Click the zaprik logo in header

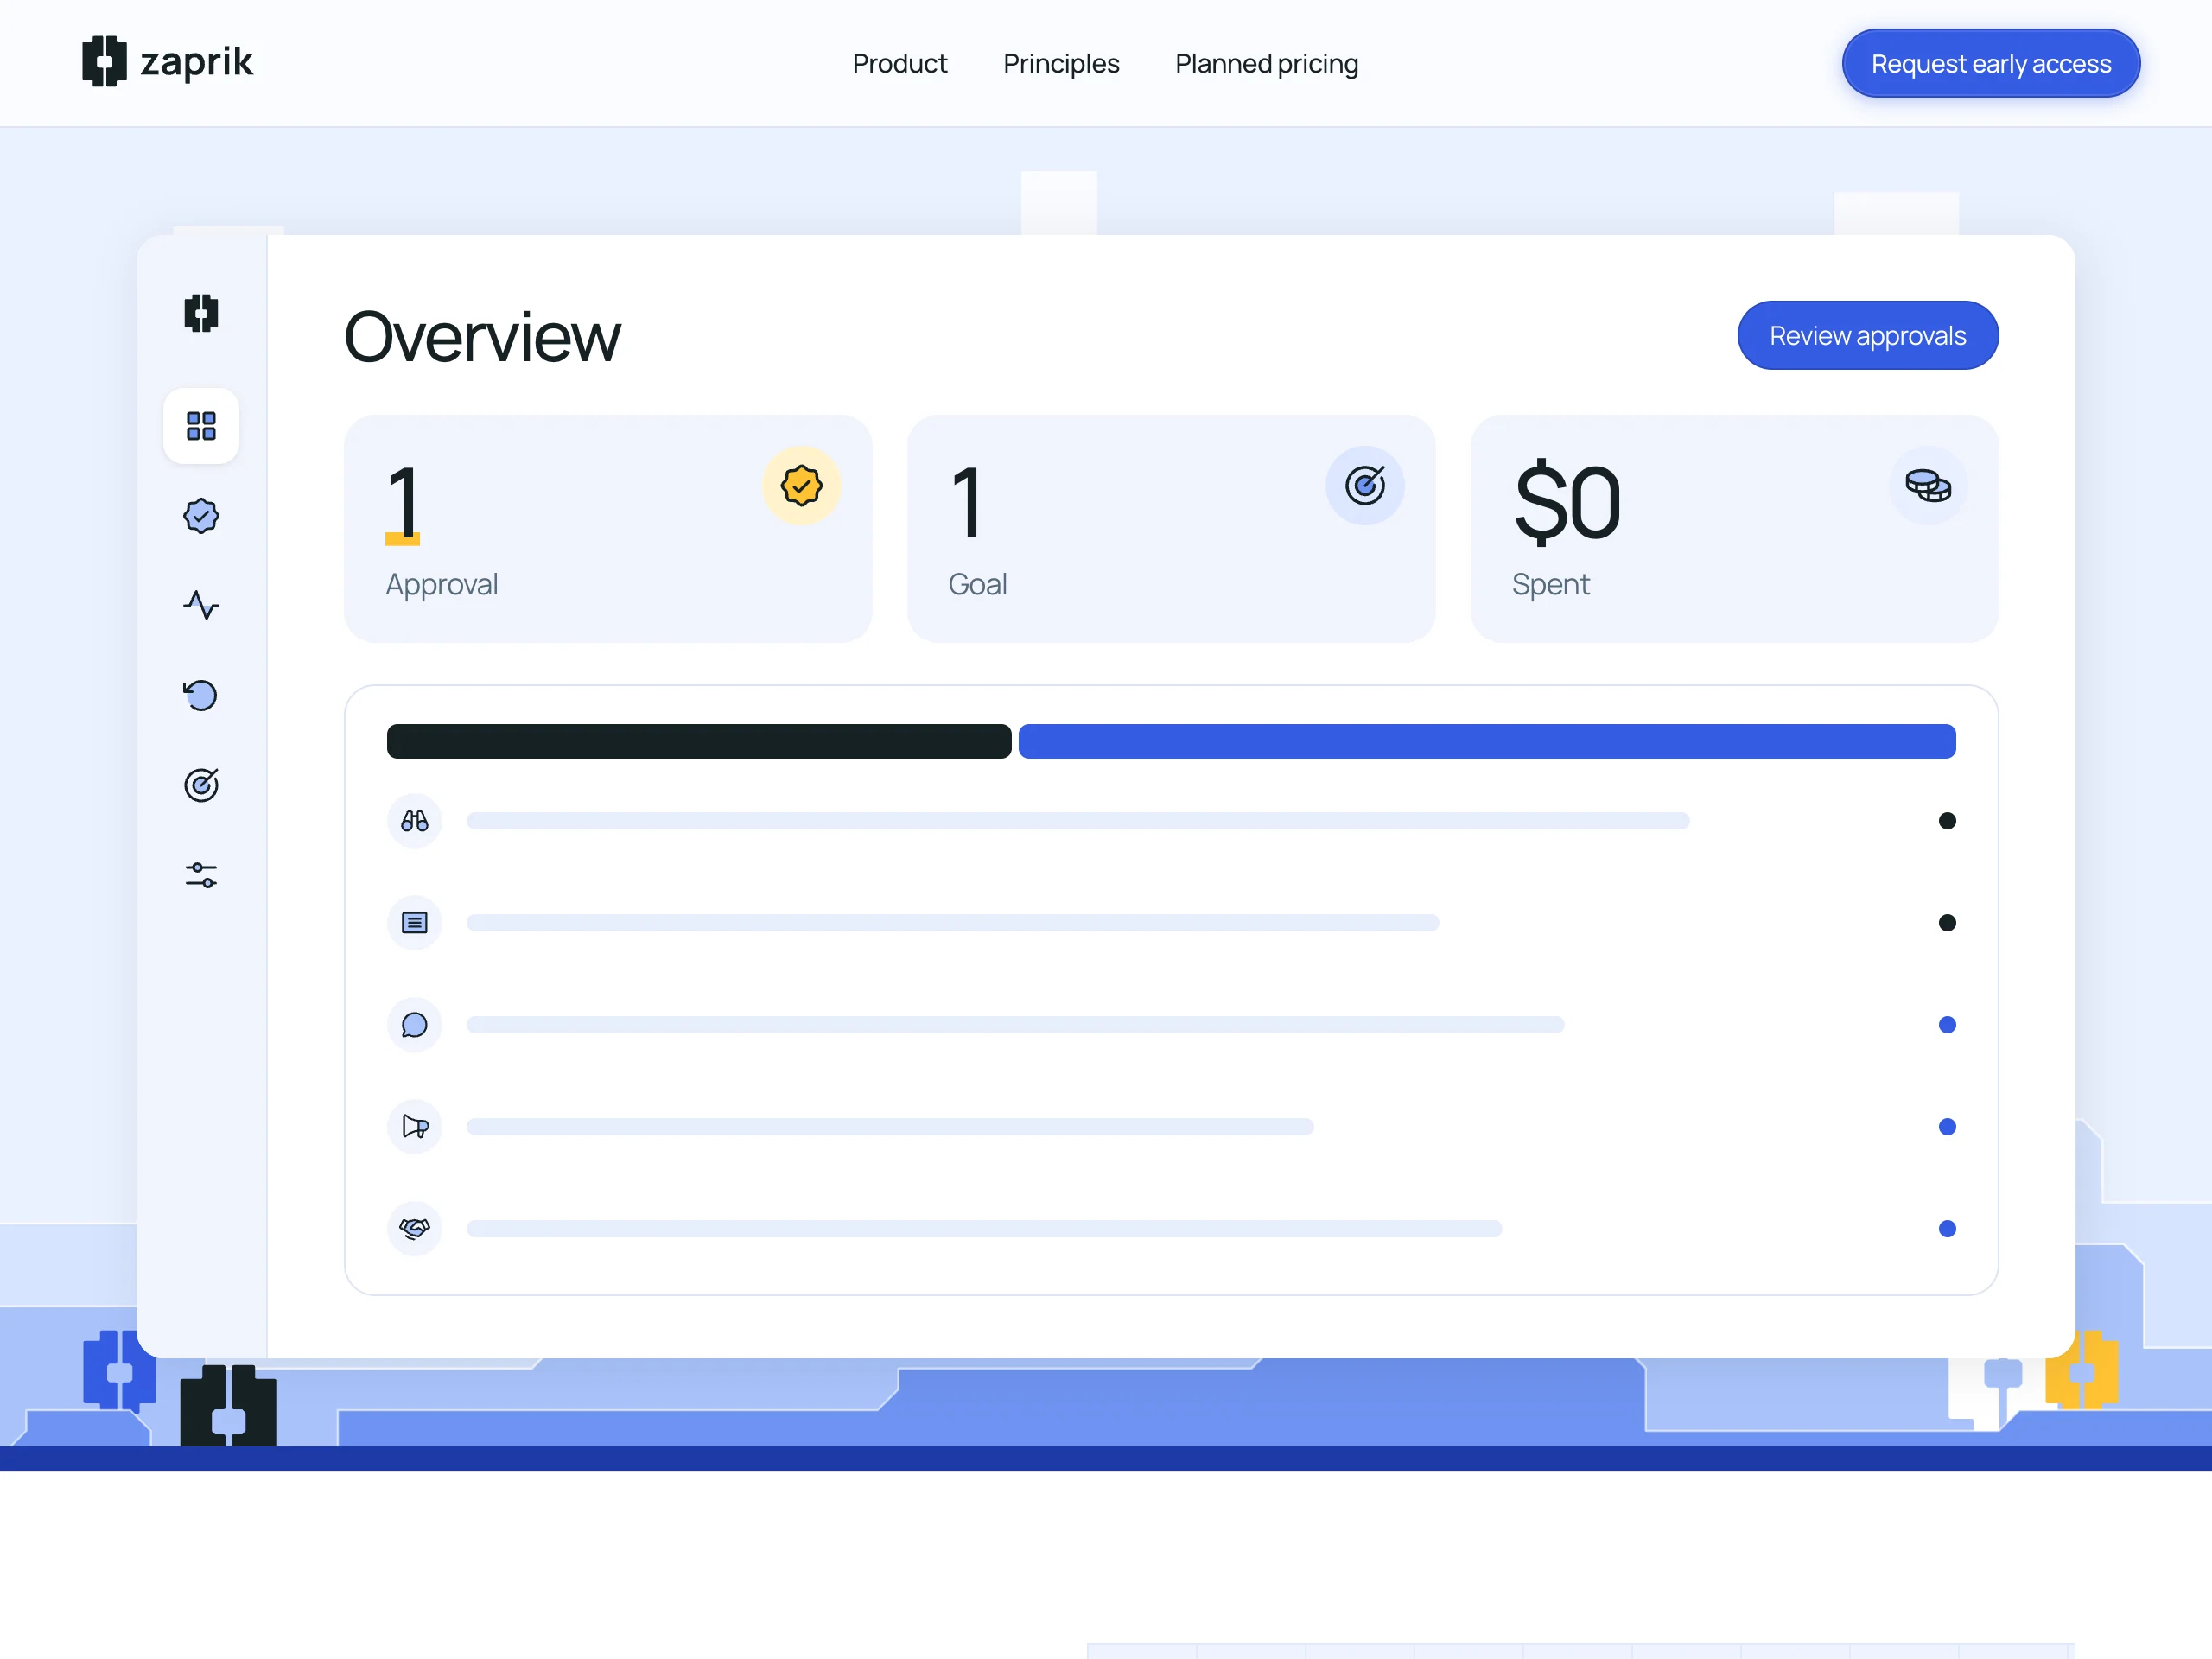pyautogui.click(x=168, y=62)
